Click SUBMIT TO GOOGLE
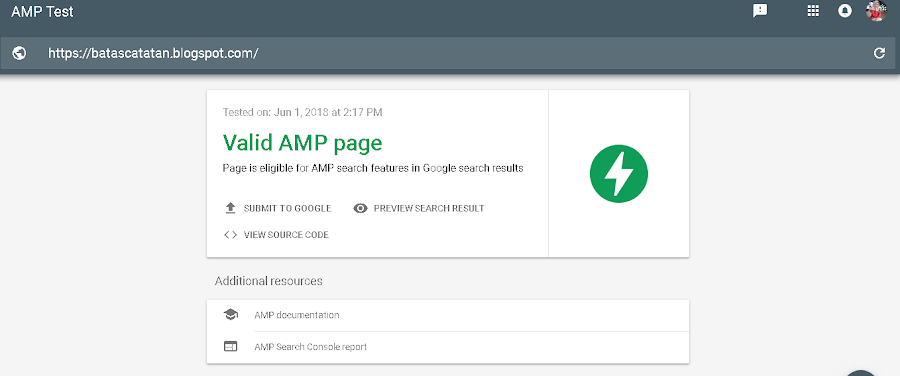The image size is (900, 376). click(x=287, y=208)
